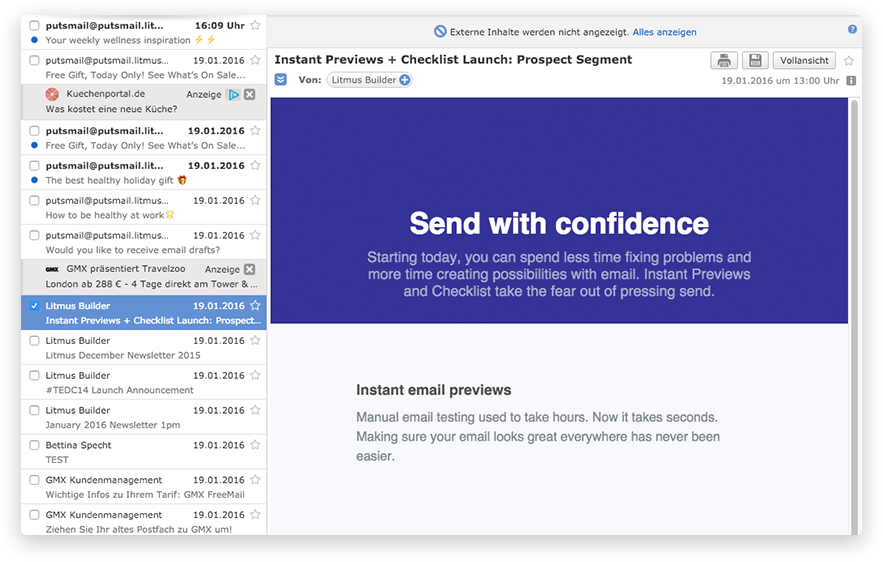Open the Kuechenportal.de Was kostet eine neue Küche ad
Viewport: 883px width, 562px height.
click(x=144, y=102)
